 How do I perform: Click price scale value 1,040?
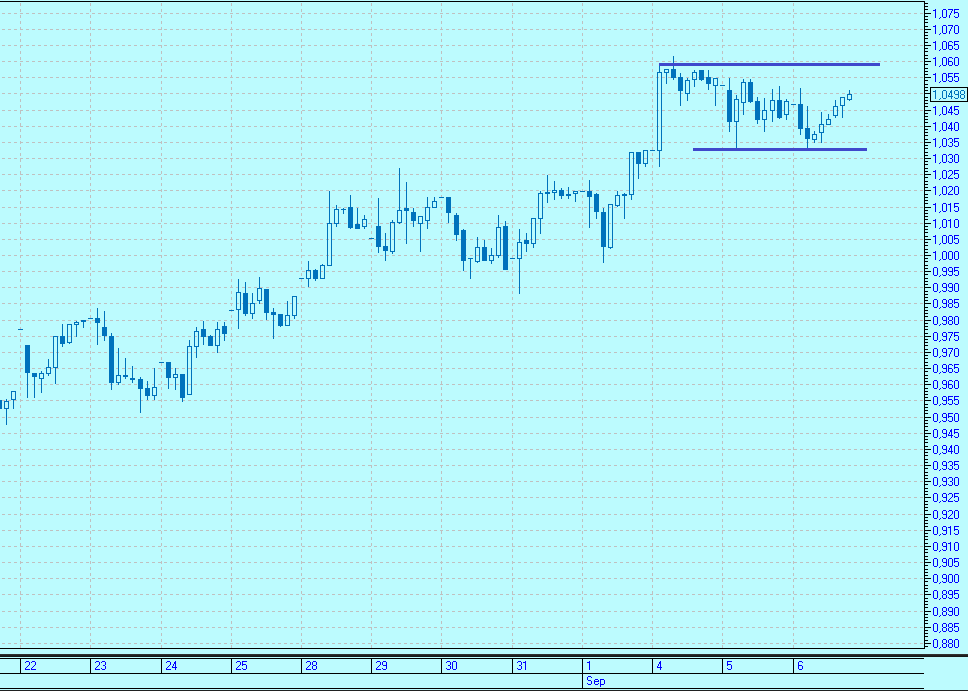pyautogui.click(x=946, y=127)
